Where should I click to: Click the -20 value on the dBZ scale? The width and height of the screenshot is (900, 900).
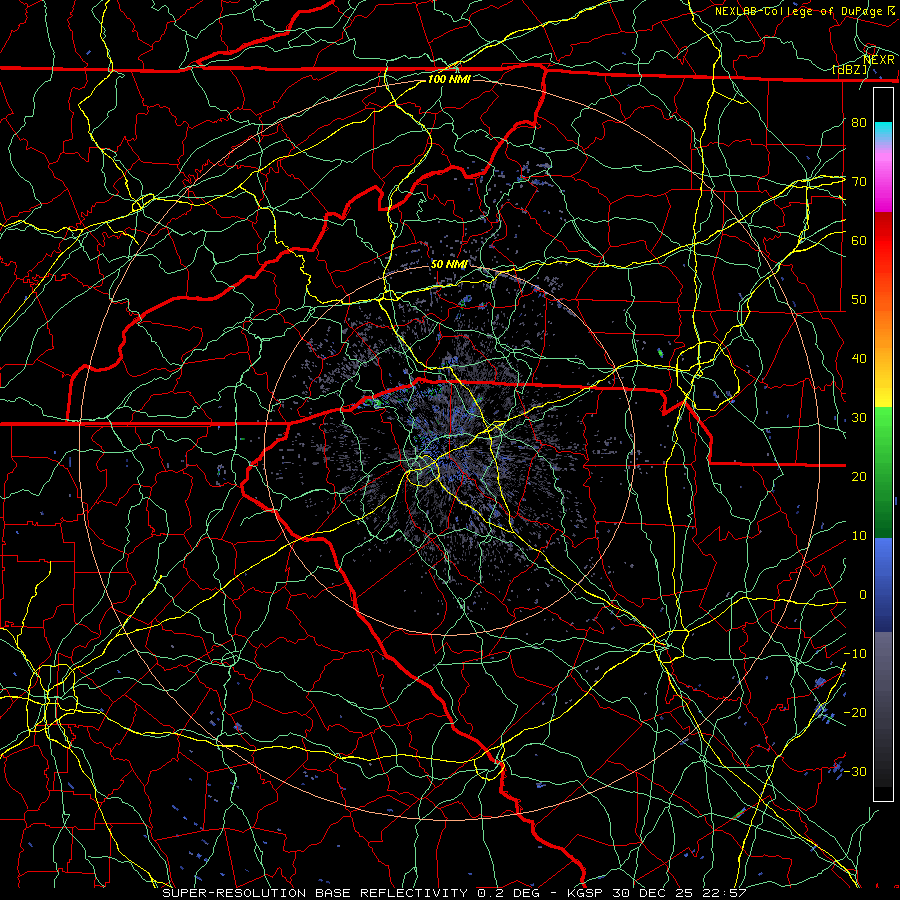tap(855, 713)
